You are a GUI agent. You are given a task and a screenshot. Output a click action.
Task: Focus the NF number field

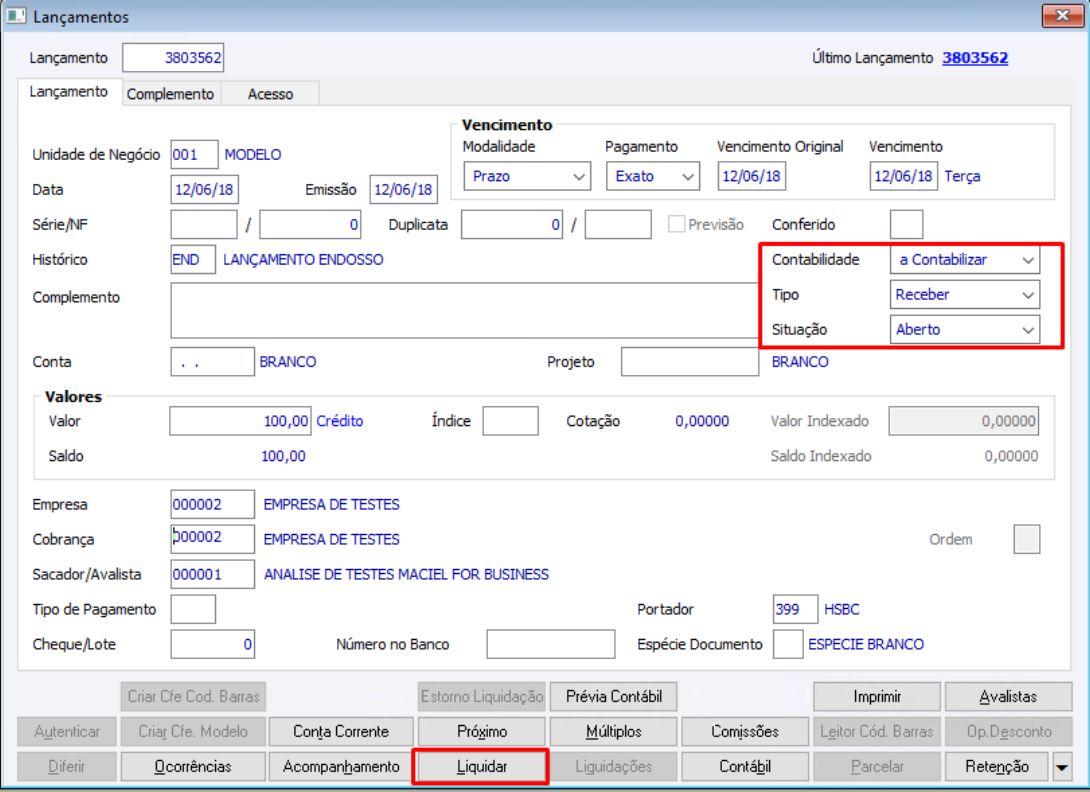pos(310,225)
